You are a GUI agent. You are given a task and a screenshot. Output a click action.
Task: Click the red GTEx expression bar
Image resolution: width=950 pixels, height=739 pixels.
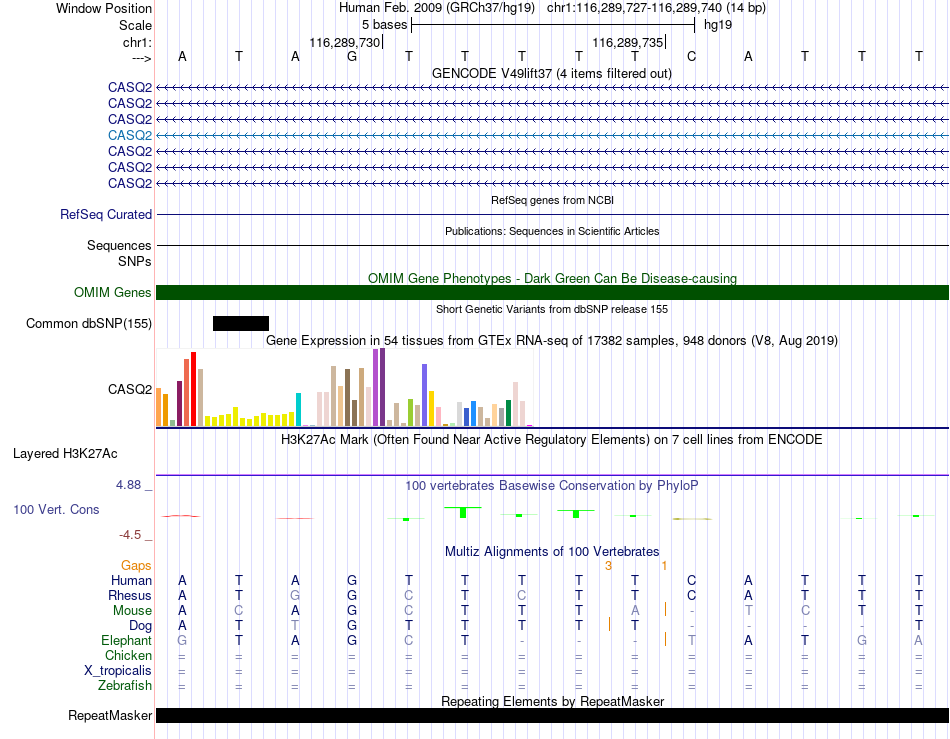193,389
